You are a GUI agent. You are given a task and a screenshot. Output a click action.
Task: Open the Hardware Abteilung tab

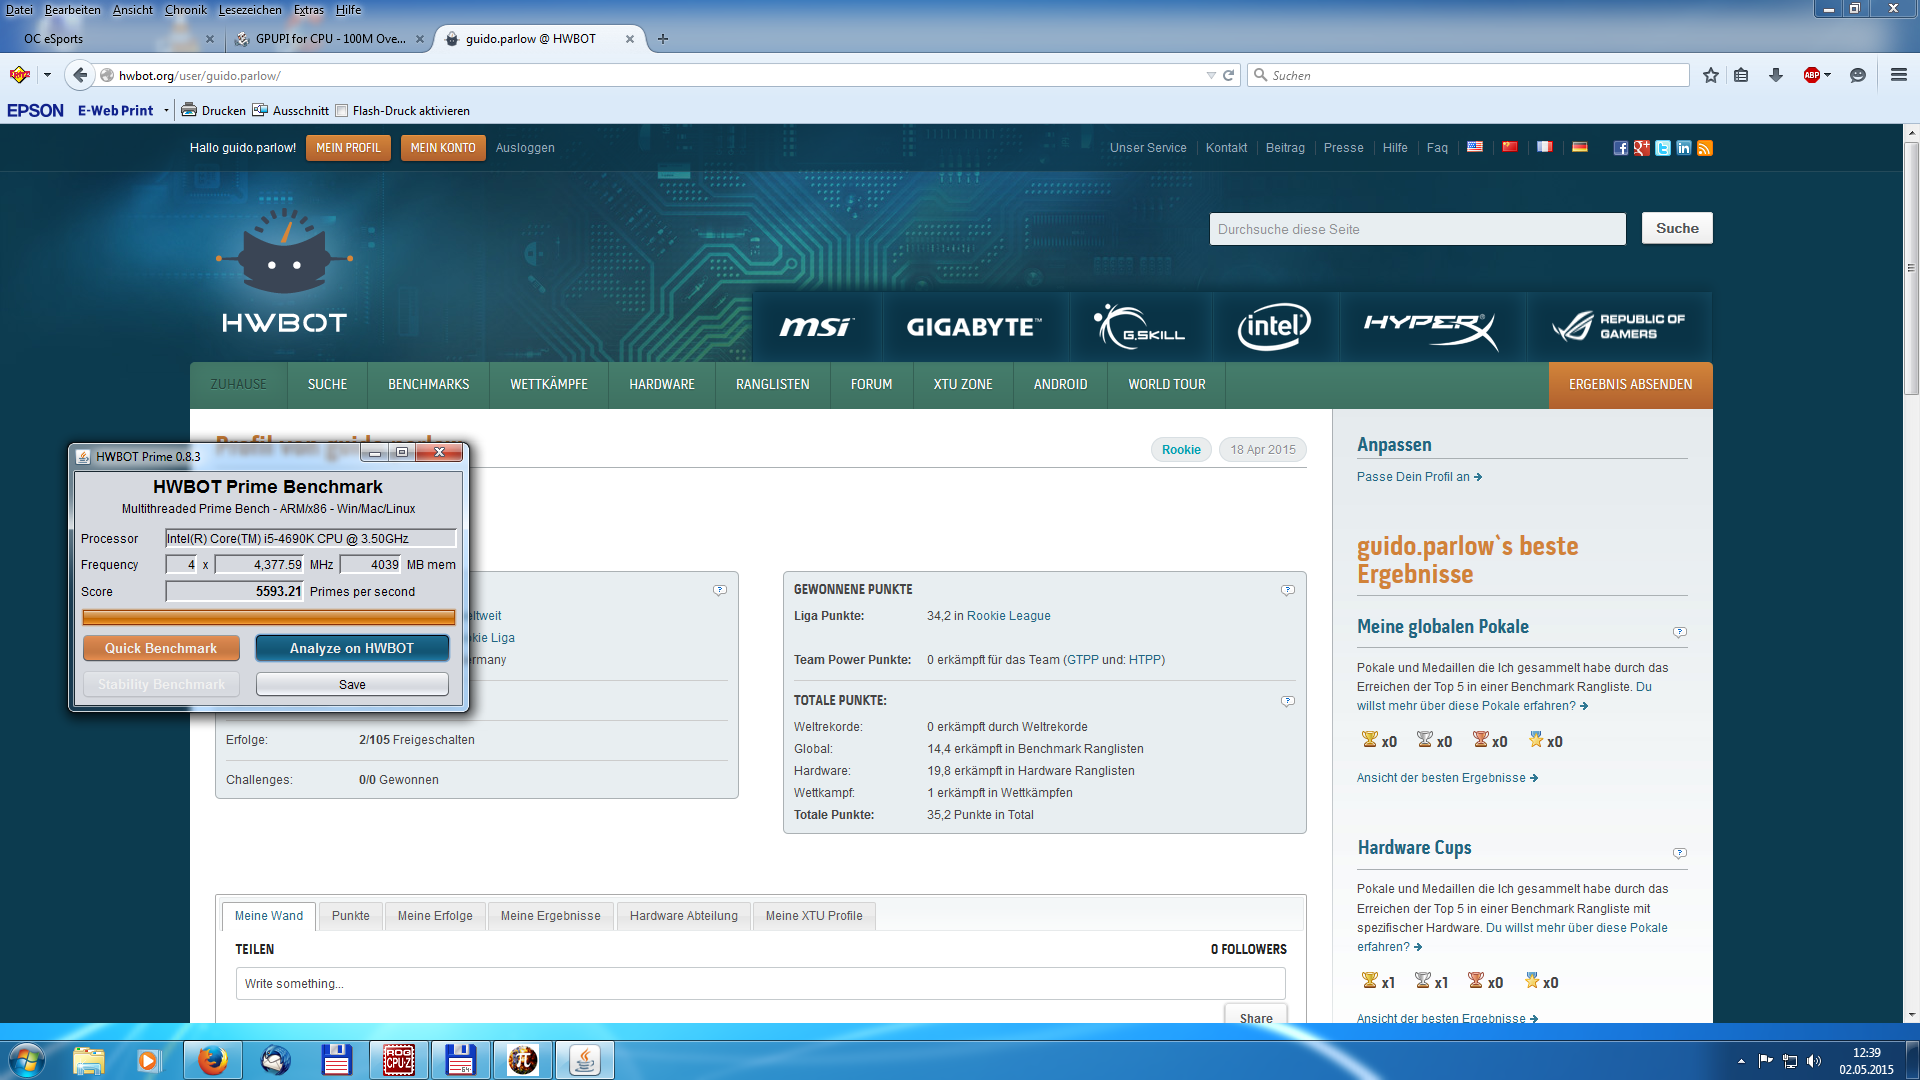[684, 916]
